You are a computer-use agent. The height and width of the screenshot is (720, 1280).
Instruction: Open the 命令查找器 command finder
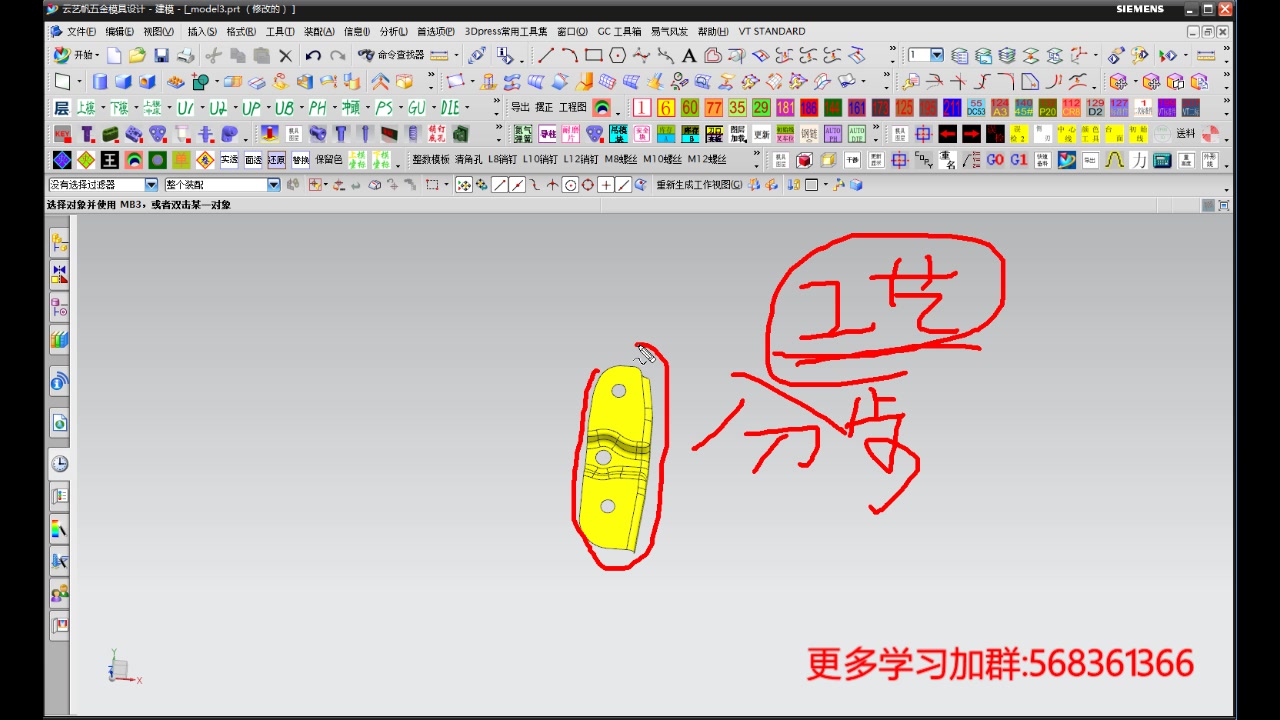pos(398,57)
